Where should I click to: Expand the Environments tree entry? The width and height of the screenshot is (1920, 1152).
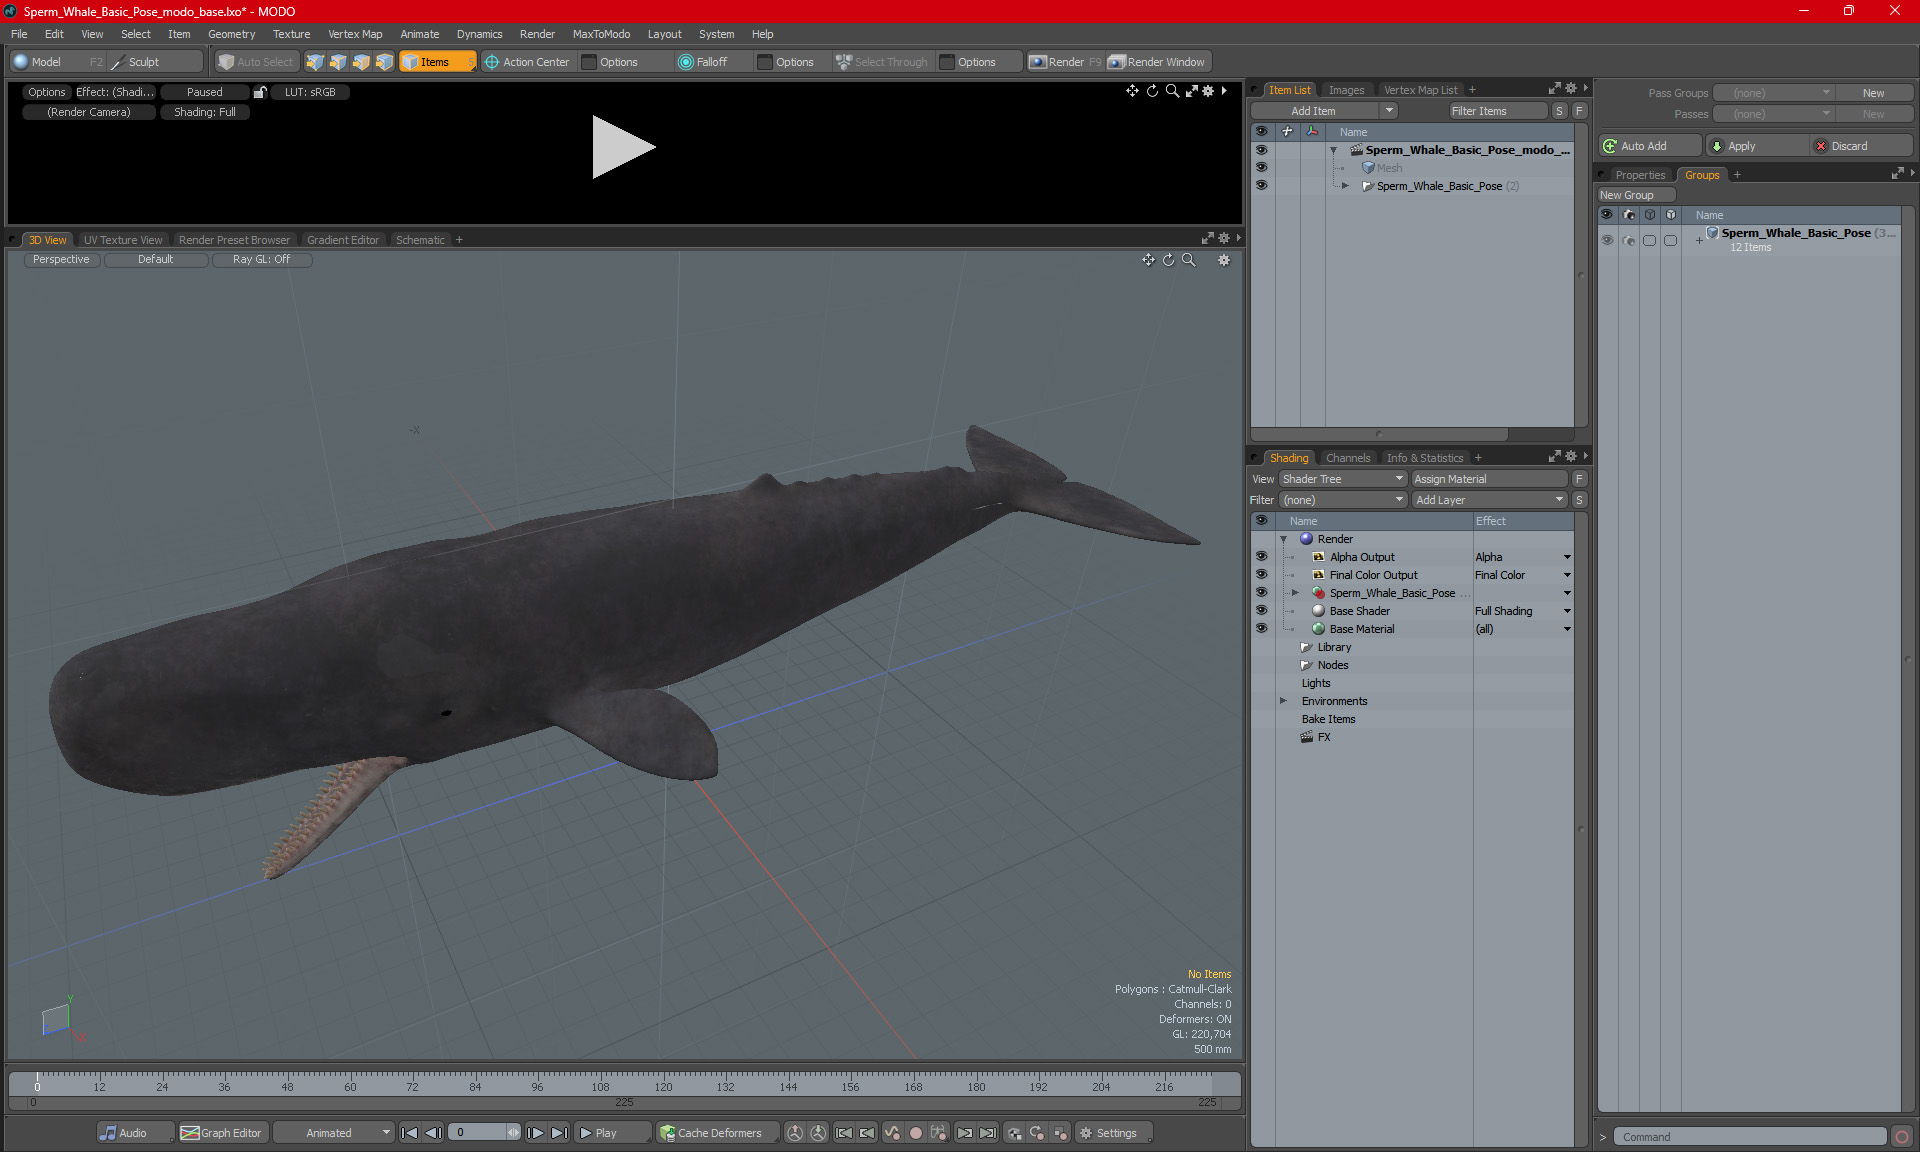pos(1284,701)
